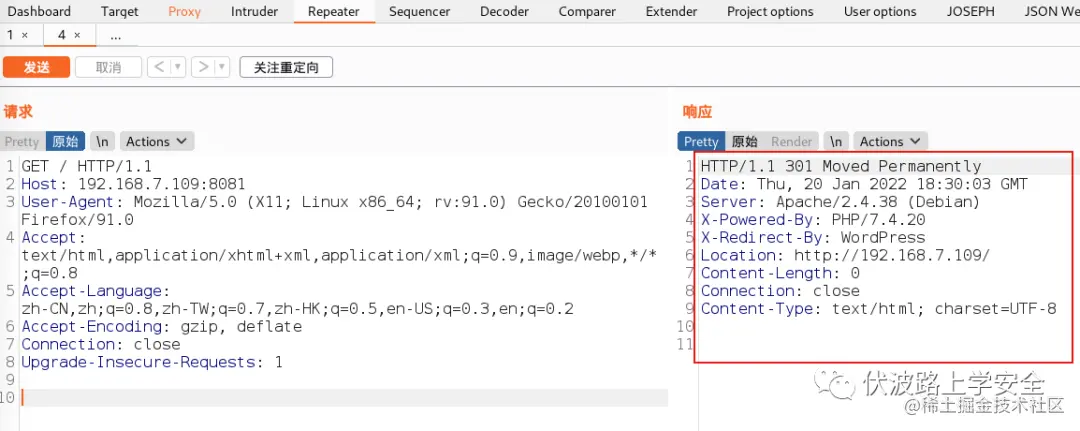This screenshot has width=1080, height=431.
Task: Switch request view to 原始 raw
Action: 65,141
